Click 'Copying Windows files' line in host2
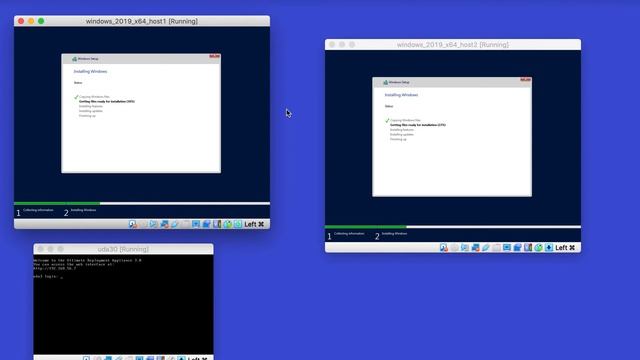Viewport: 640px width, 360px height. point(405,120)
